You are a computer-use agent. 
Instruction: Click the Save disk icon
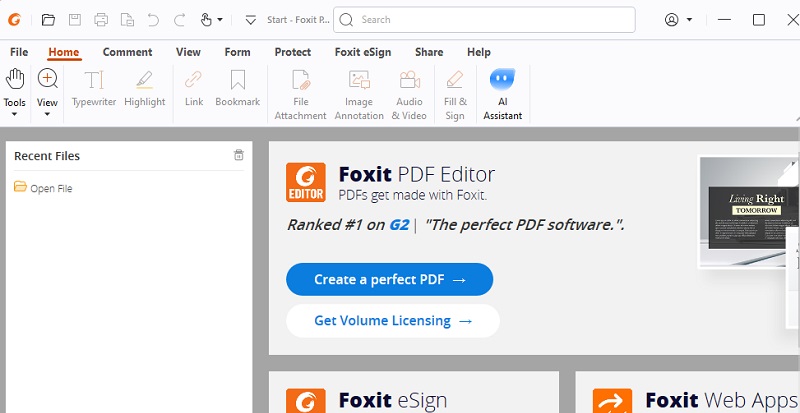click(75, 20)
